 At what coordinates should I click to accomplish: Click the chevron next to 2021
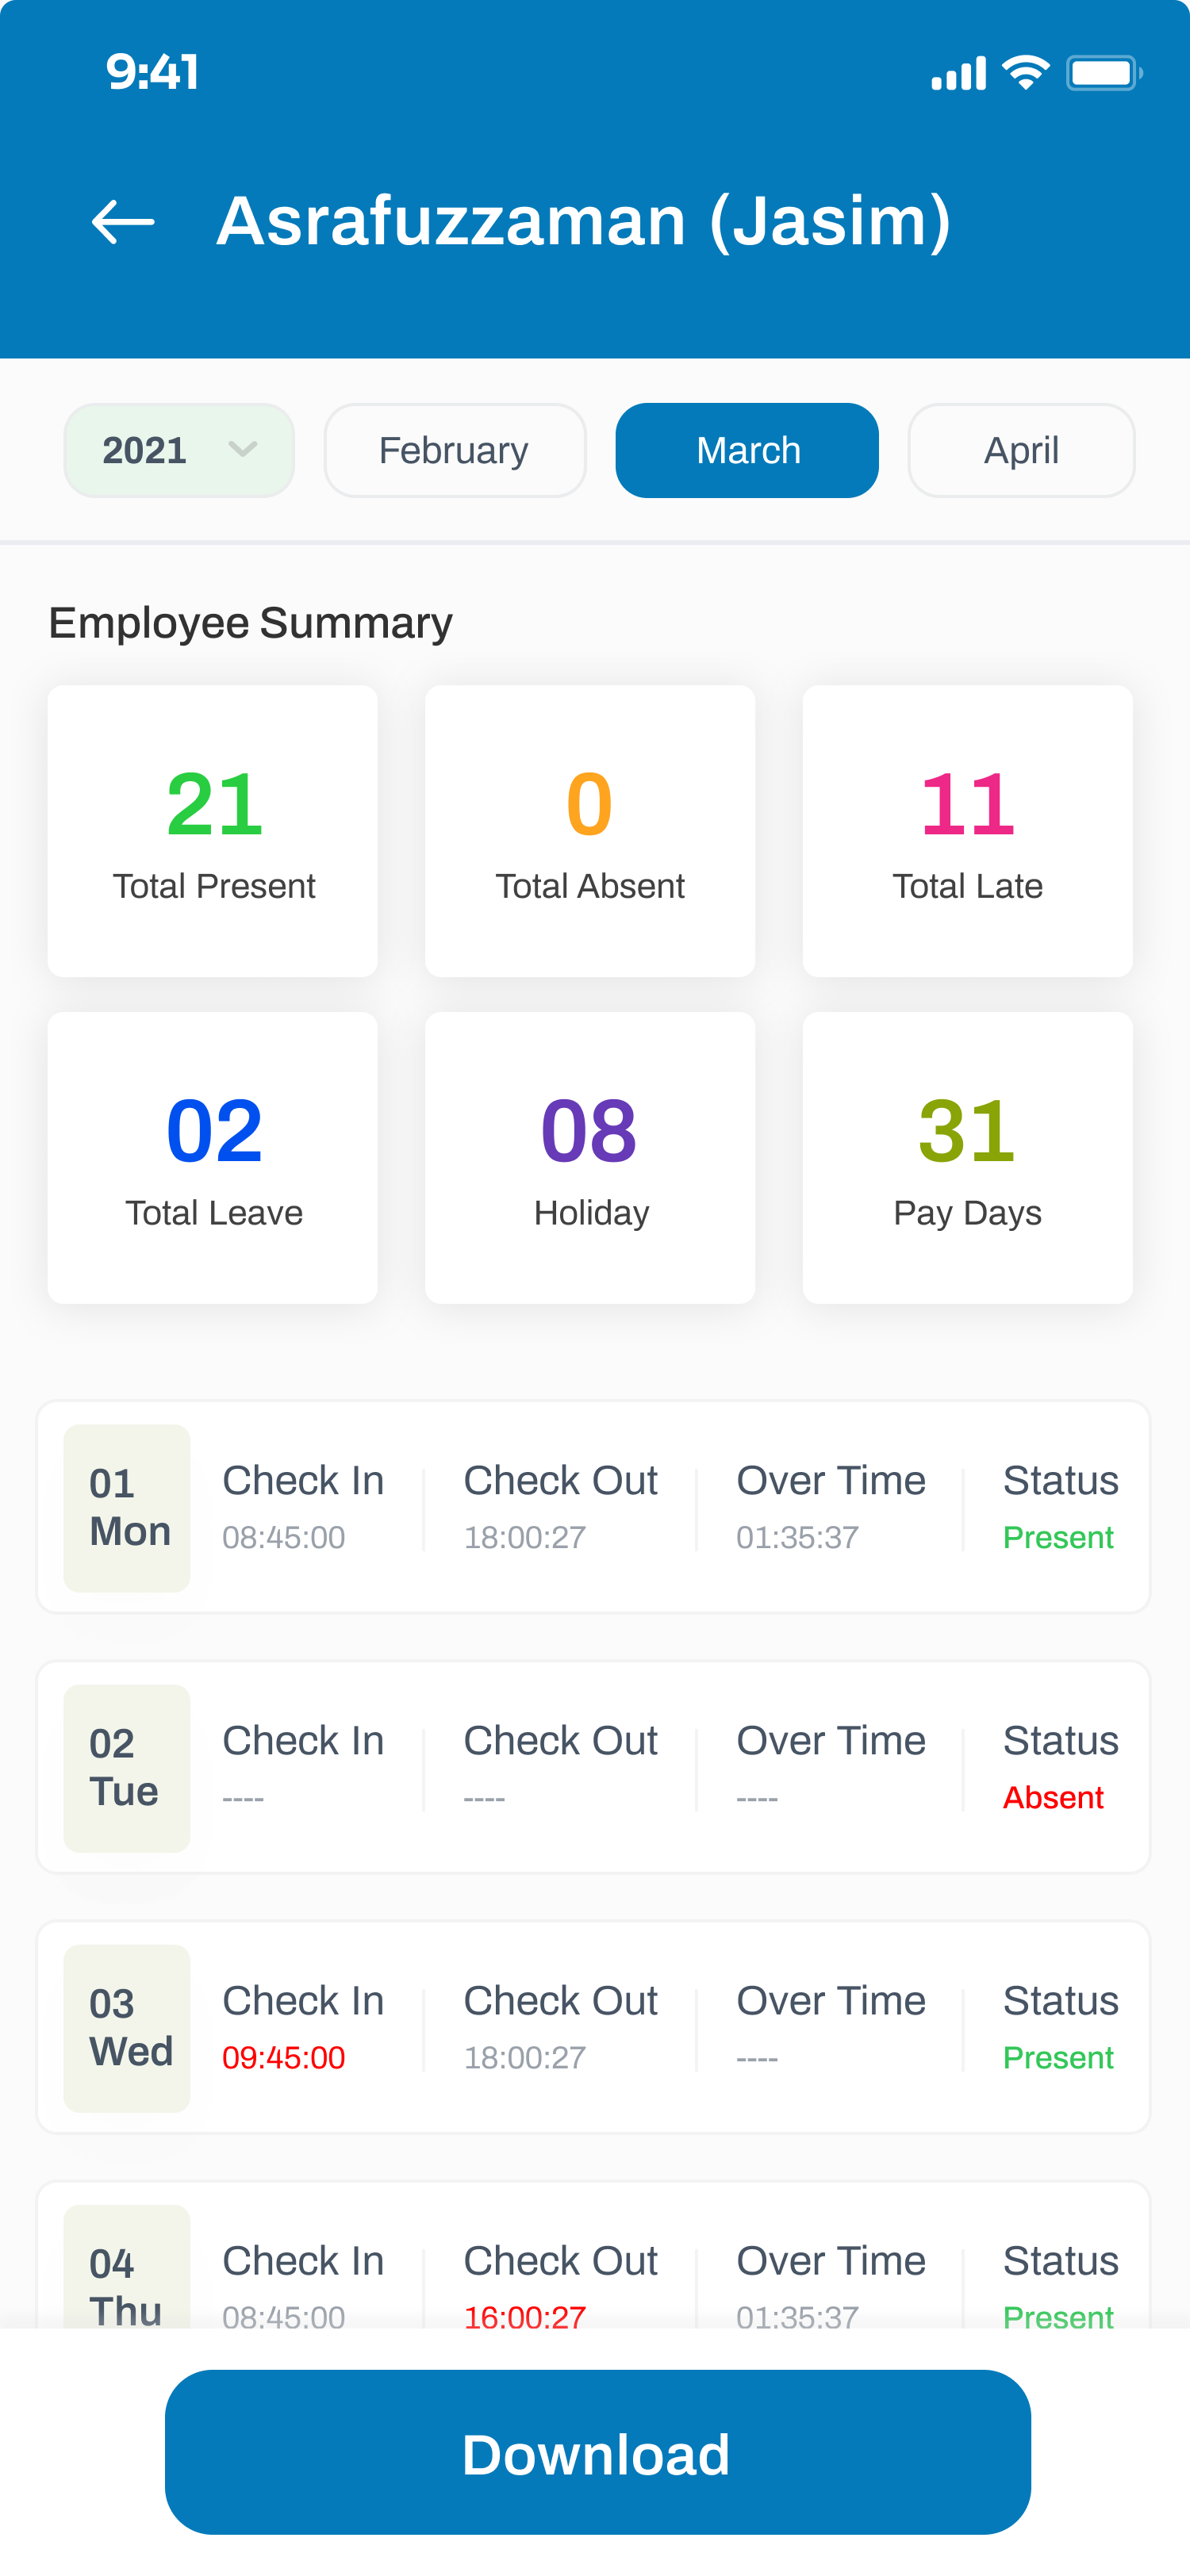pyautogui.click(x=242, y=450)
